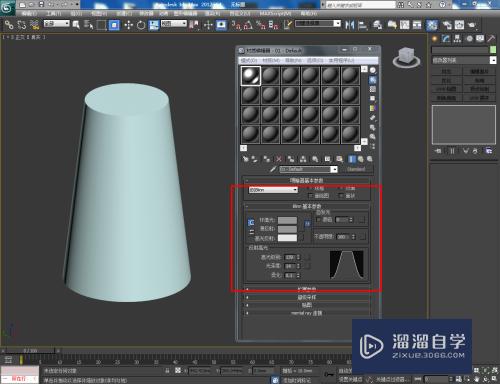Viewport: 500px width, 384px height.
Task: Enable the 双面 (2-Sided) checkbox
Action: [x=341, y=189]
